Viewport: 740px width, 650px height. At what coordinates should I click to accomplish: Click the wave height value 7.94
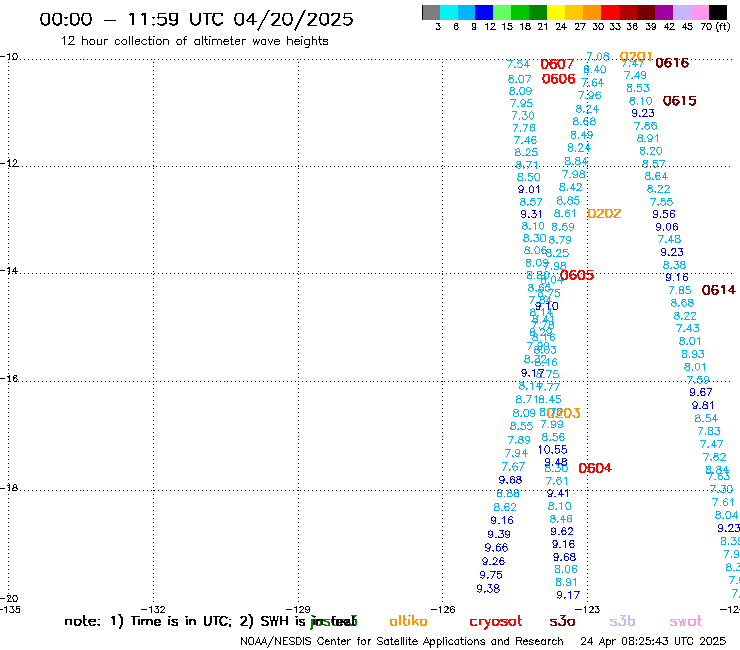[x=516, y=453]
